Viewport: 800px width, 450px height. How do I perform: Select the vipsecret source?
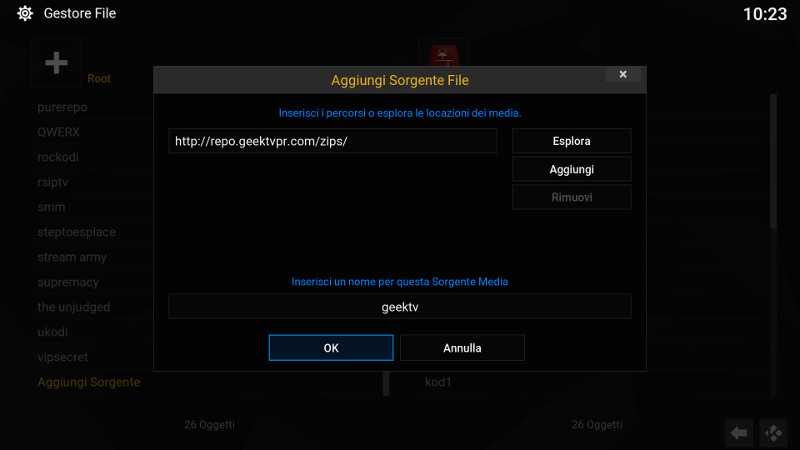coord(63,357)
